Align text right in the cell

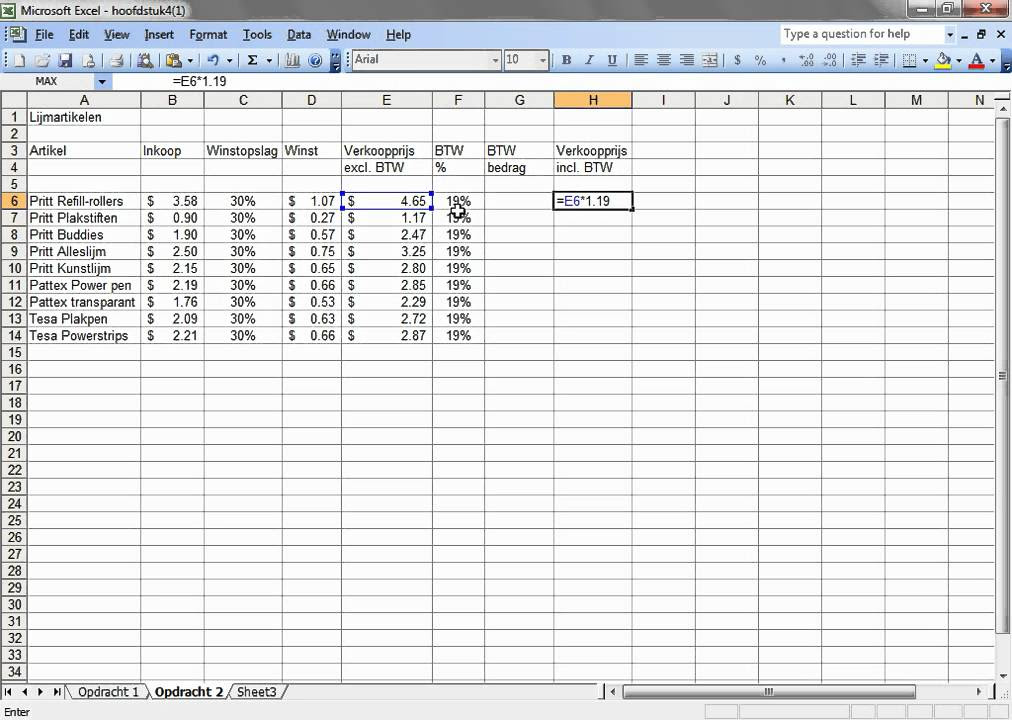point(687,60)
